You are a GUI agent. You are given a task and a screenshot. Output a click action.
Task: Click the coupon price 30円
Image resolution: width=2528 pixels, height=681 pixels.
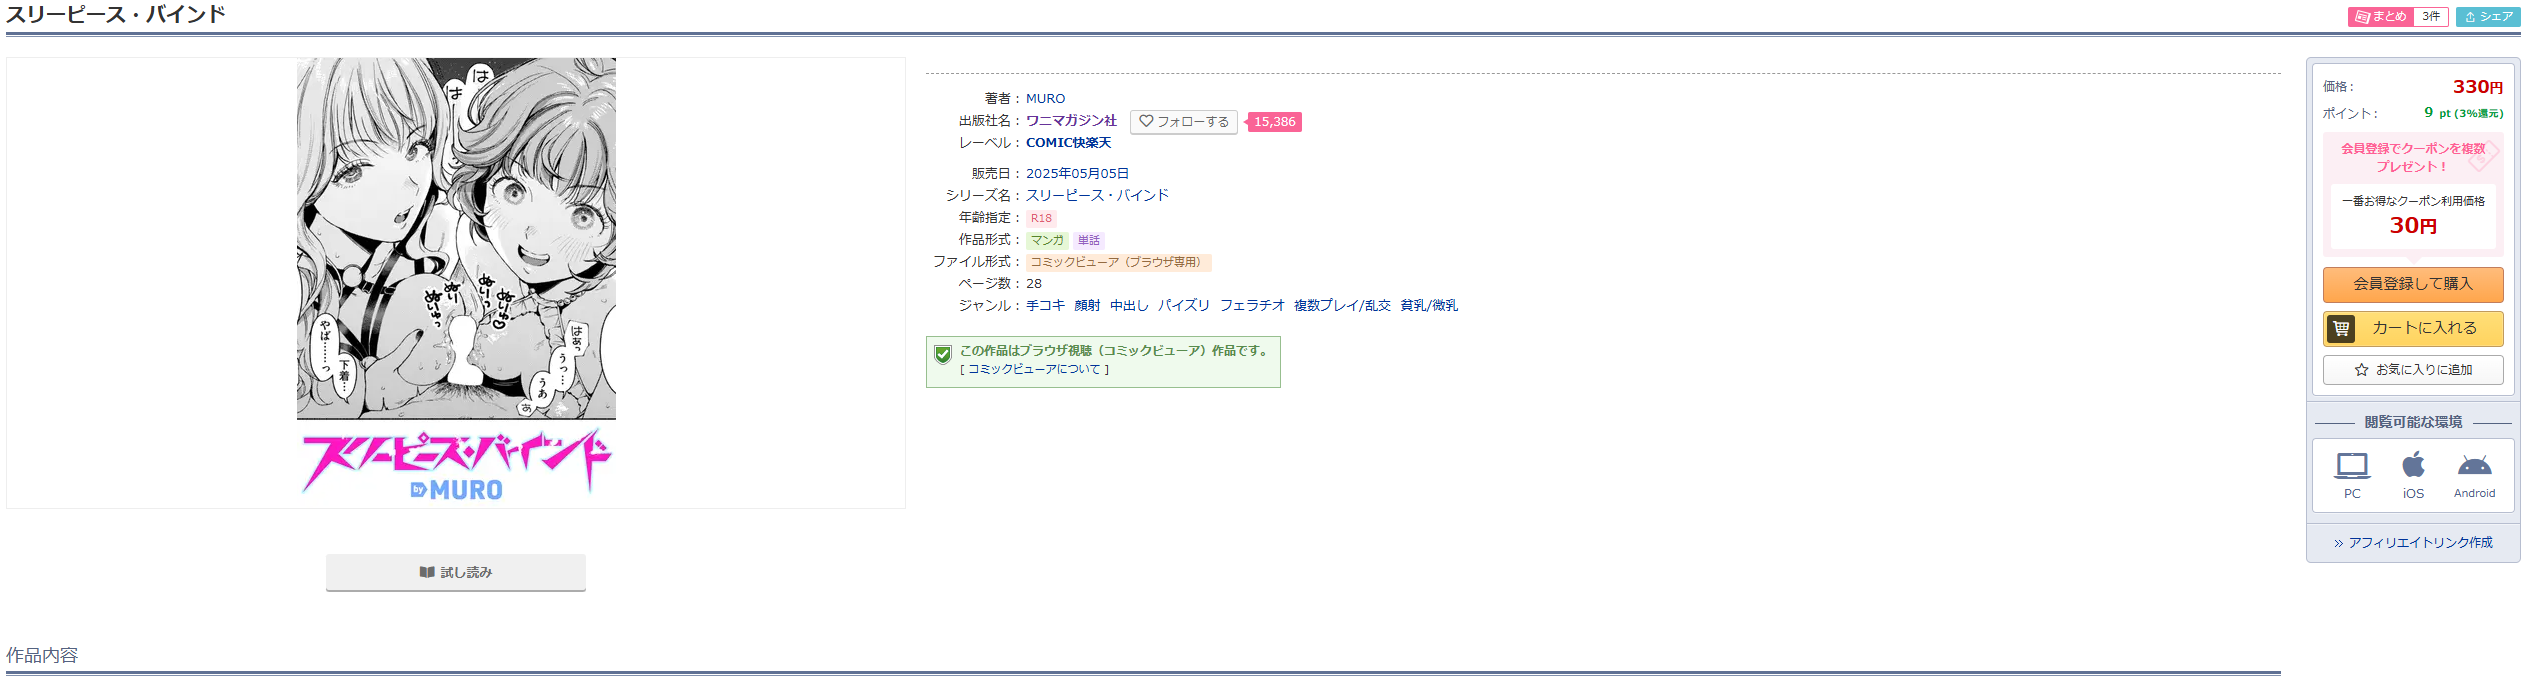point(2413,226)
